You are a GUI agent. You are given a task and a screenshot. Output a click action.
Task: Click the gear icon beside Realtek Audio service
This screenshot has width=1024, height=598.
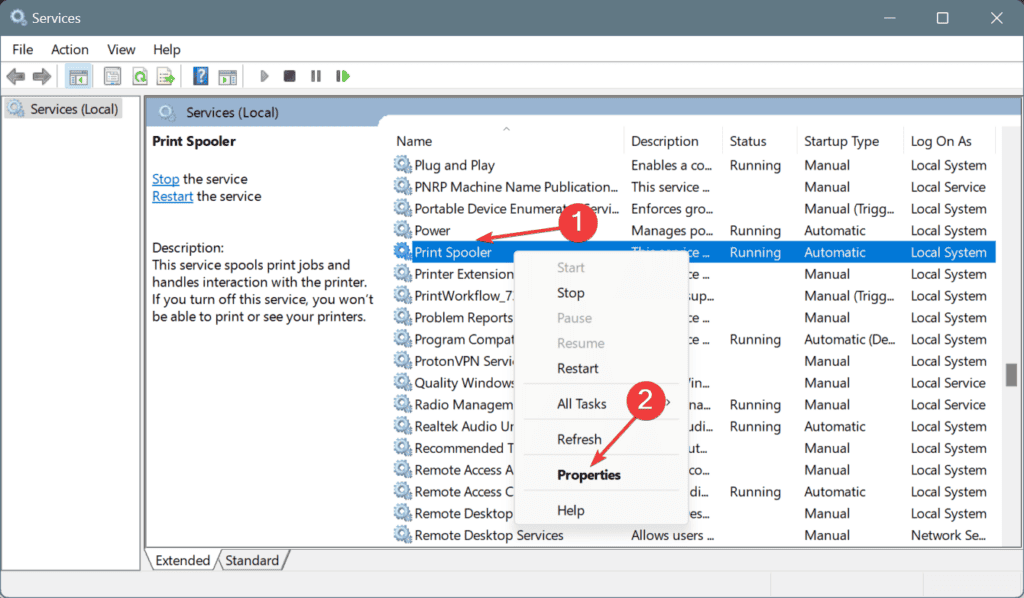point(402,426)
